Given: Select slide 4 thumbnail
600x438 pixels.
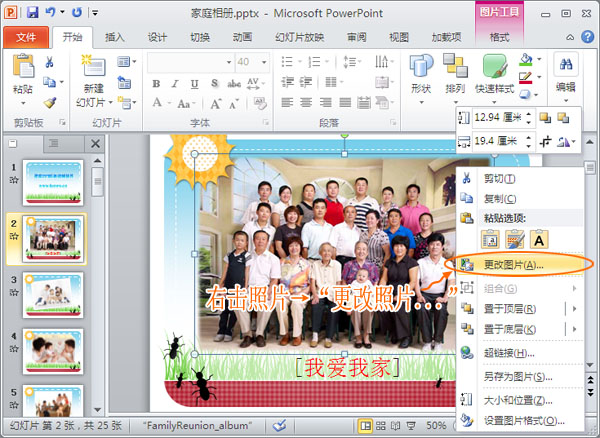Looking at the screenshot, I should click(x=53, y=351).
